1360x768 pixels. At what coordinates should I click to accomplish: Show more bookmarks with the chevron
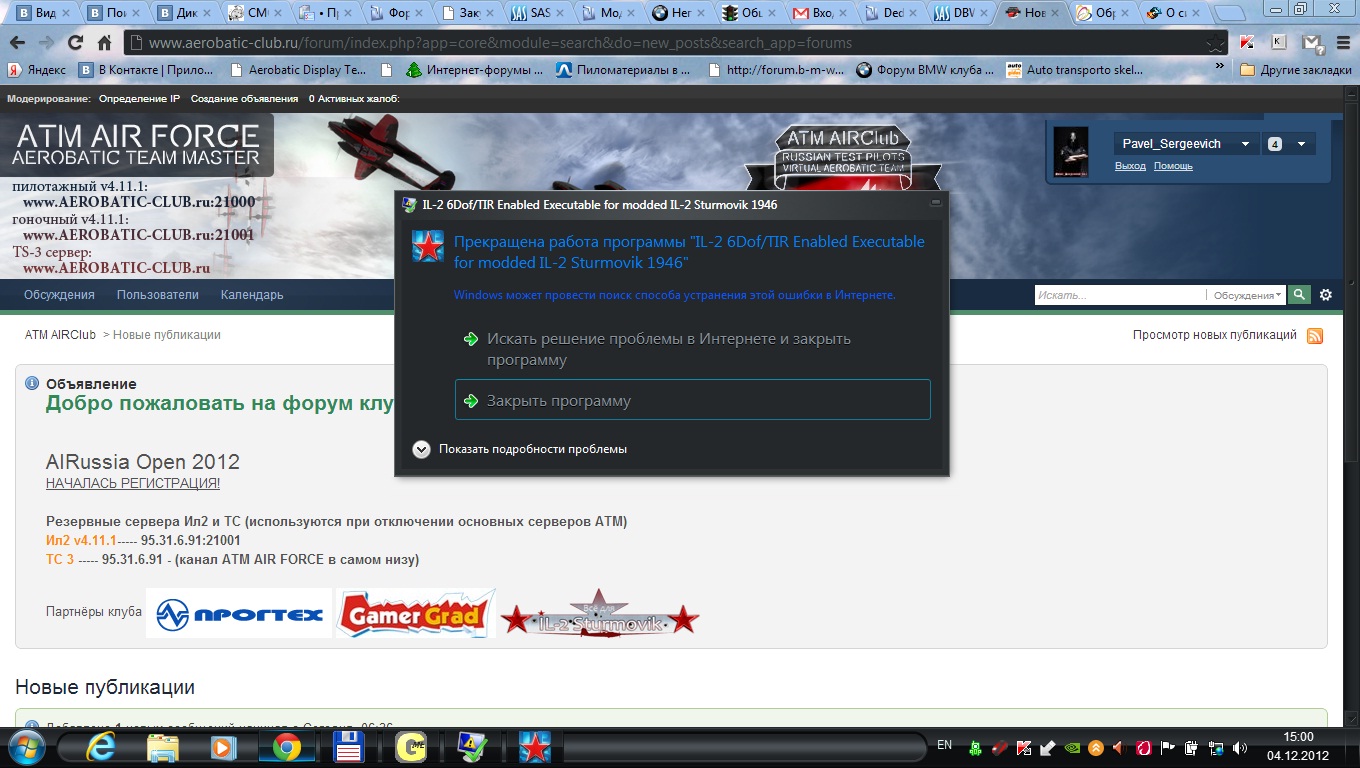(x=1219, y=66)
